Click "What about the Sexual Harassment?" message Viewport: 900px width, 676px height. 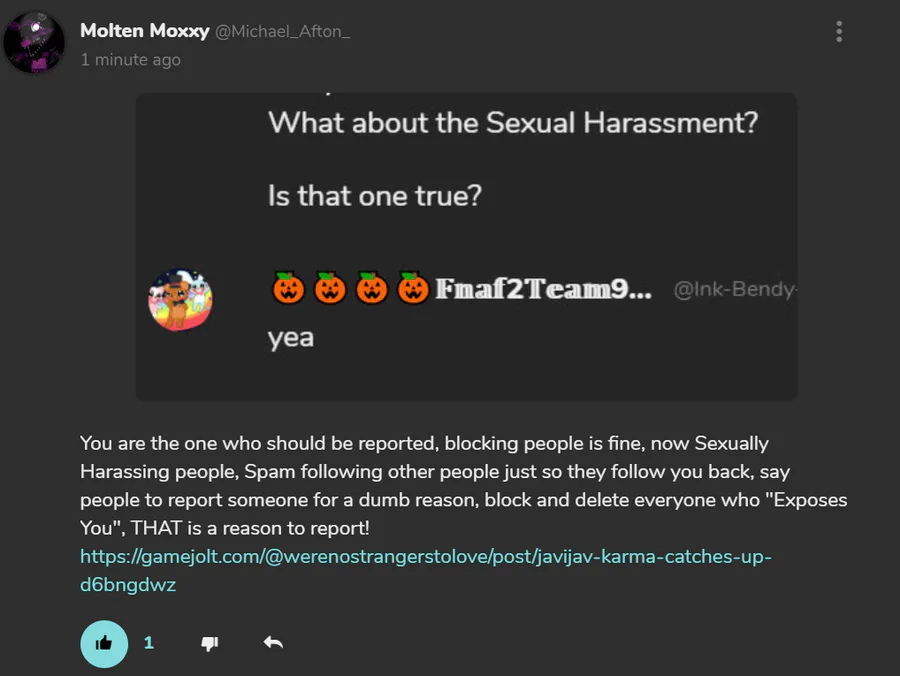(512, 124)
